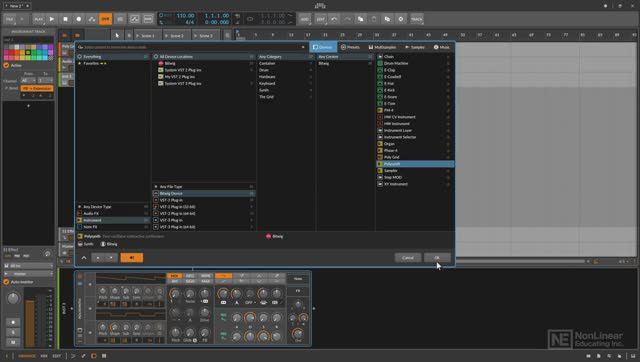Switch to the Presets browser tab
Image resolution: width=640 pixels, height=362 pixels.
351,47
